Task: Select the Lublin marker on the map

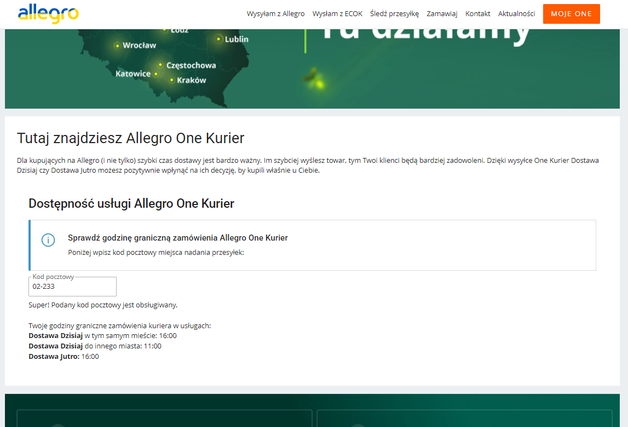Action: coord(220,39)
